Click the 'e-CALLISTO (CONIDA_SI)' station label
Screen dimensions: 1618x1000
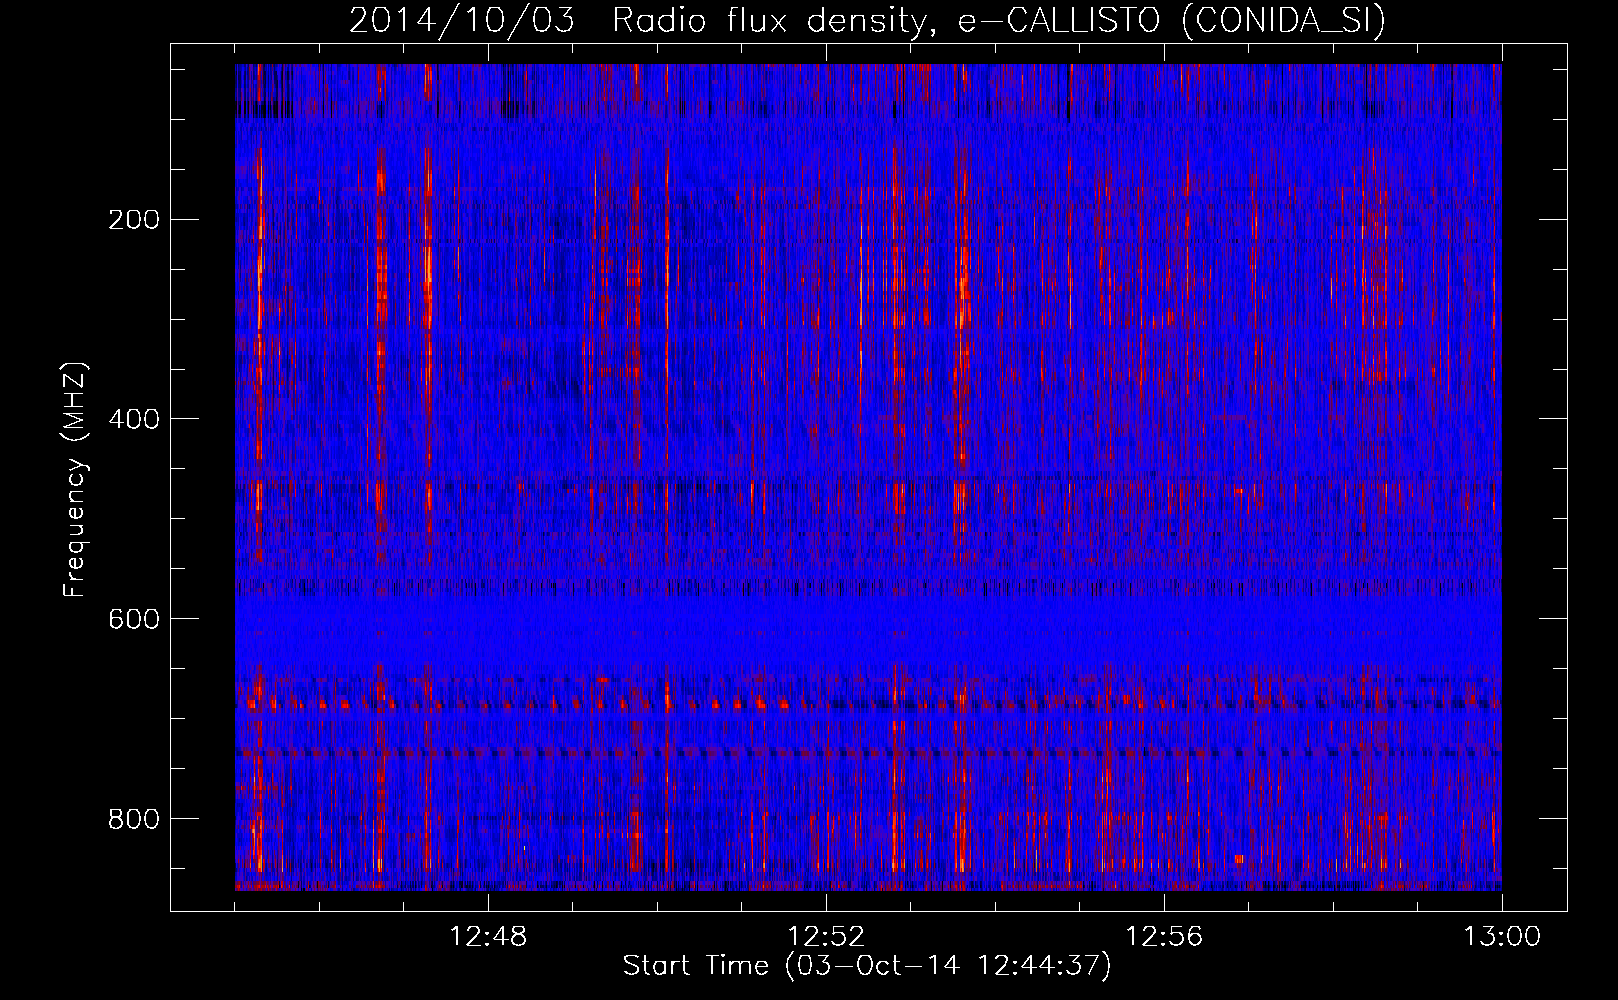1172,21
